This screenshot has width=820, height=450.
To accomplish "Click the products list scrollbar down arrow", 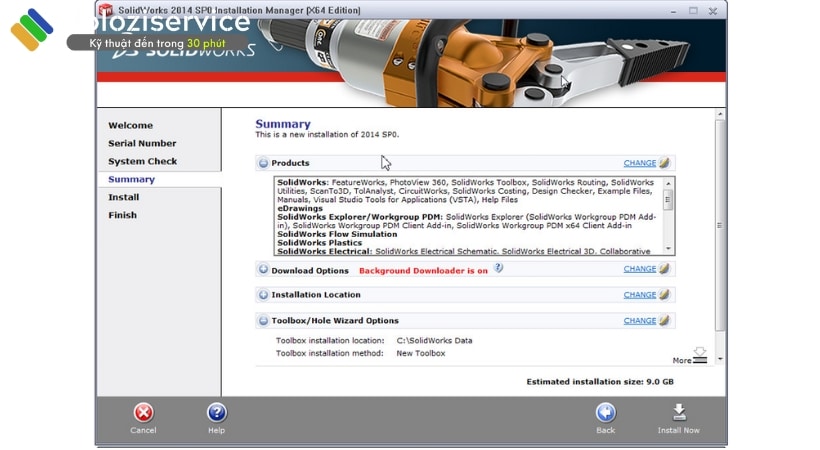I will (x=669, y=250).
